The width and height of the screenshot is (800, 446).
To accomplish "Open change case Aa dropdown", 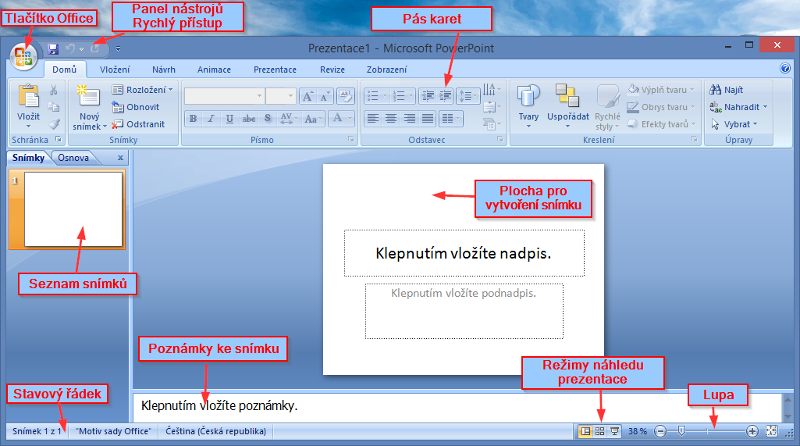I will [313, 119].
